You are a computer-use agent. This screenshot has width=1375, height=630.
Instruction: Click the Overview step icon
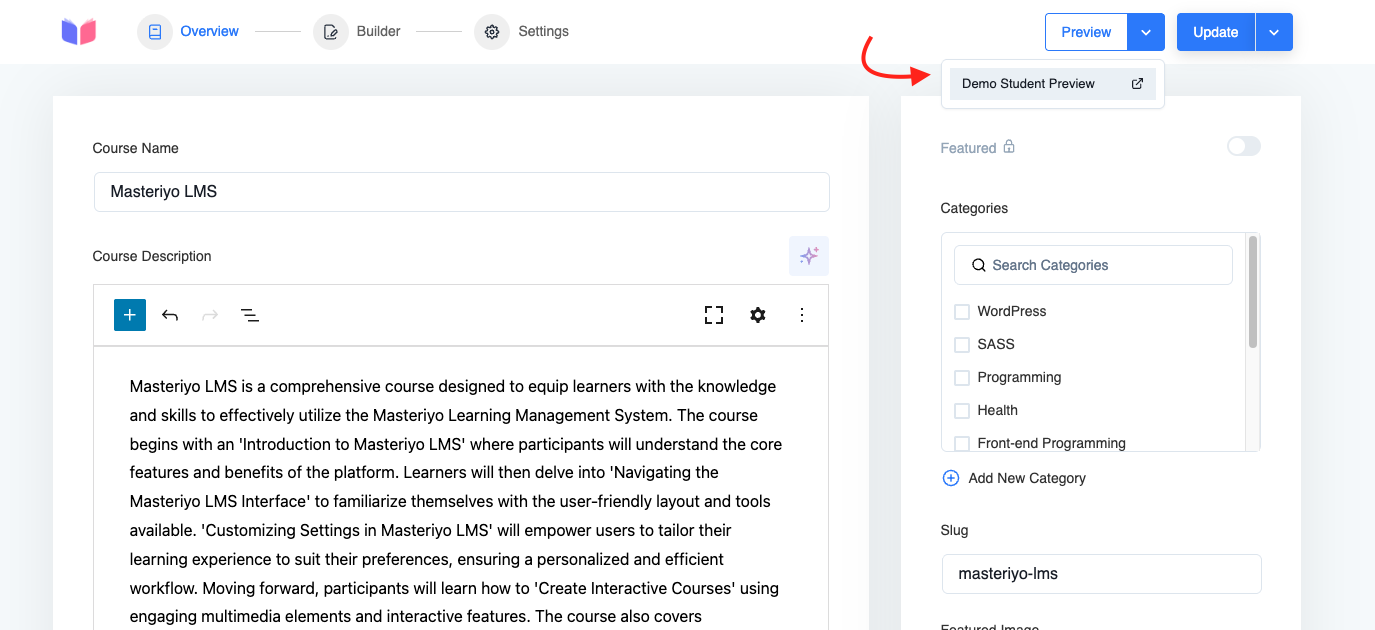pos(155,32)
